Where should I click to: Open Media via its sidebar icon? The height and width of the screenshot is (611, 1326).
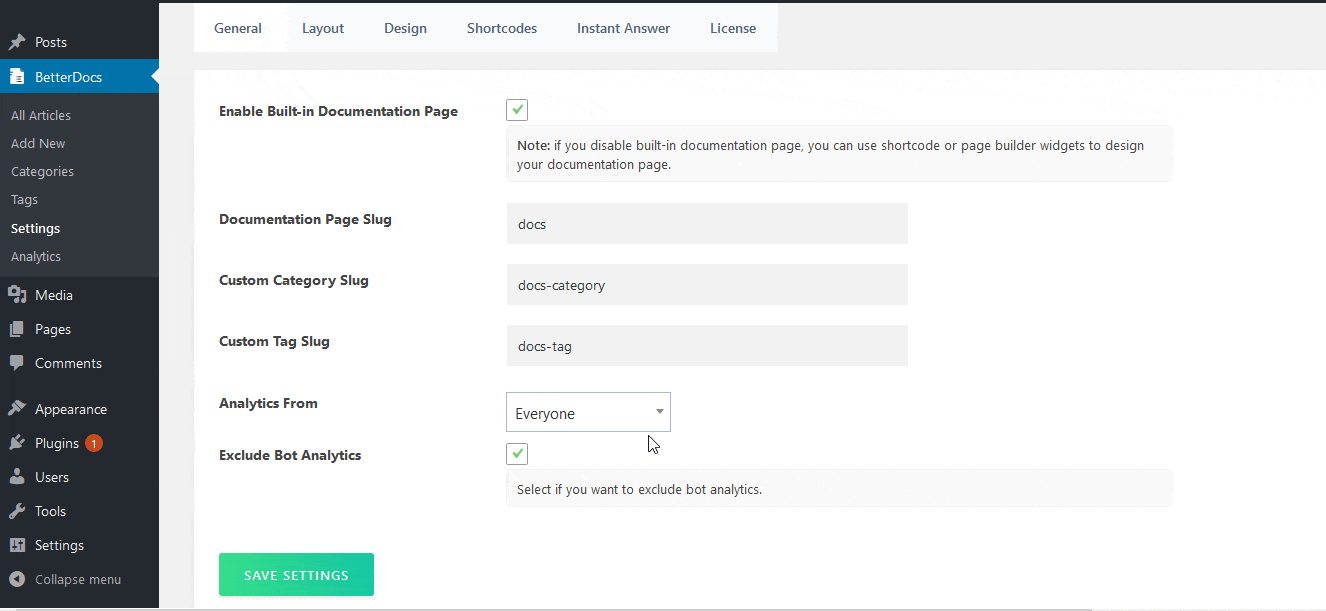[17, 295]
